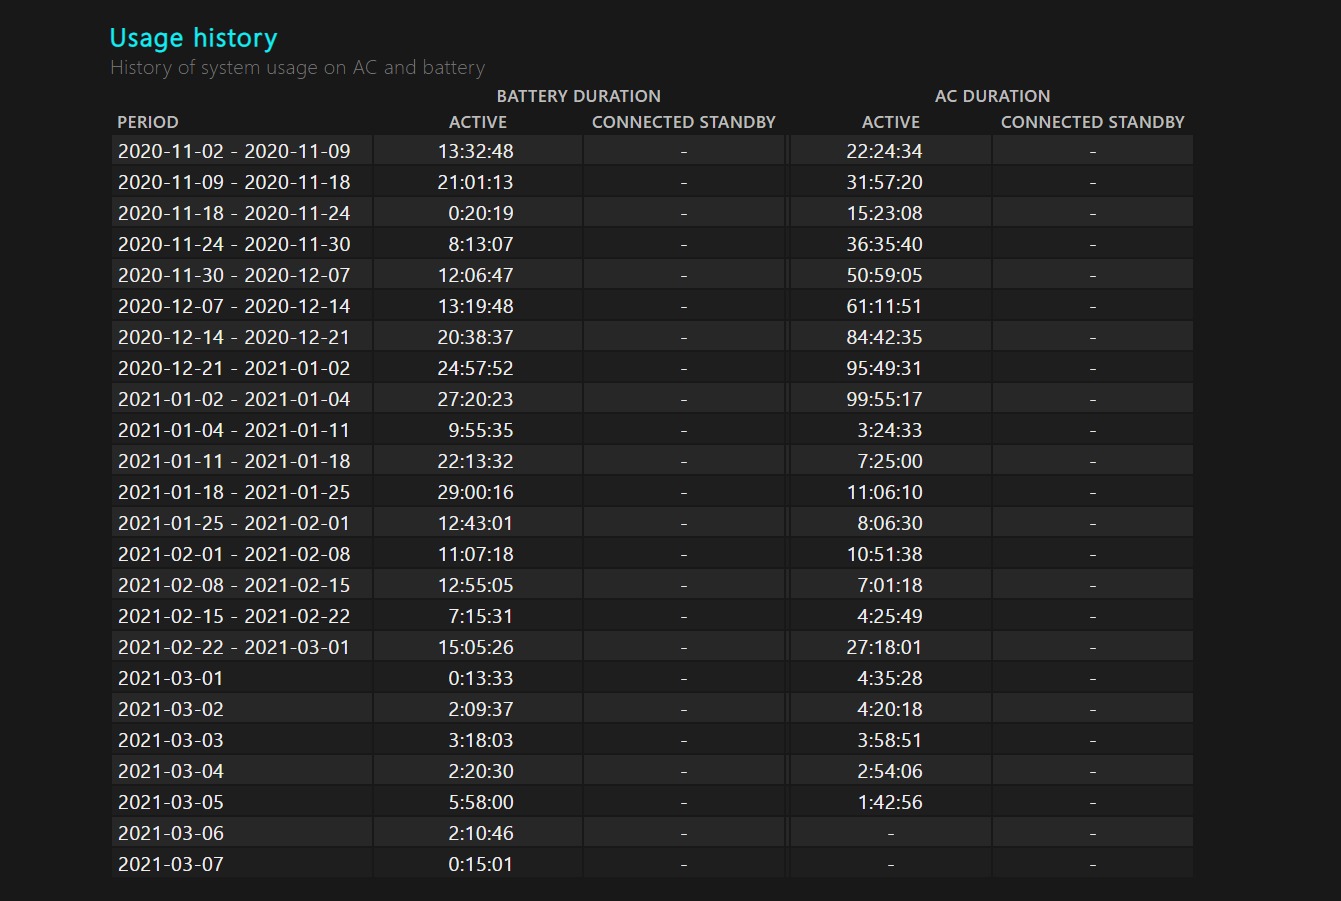Viewport: 1341px width, 901px height.
Task: Select the AC active value 1:42:56
Action: click(889, 802)
